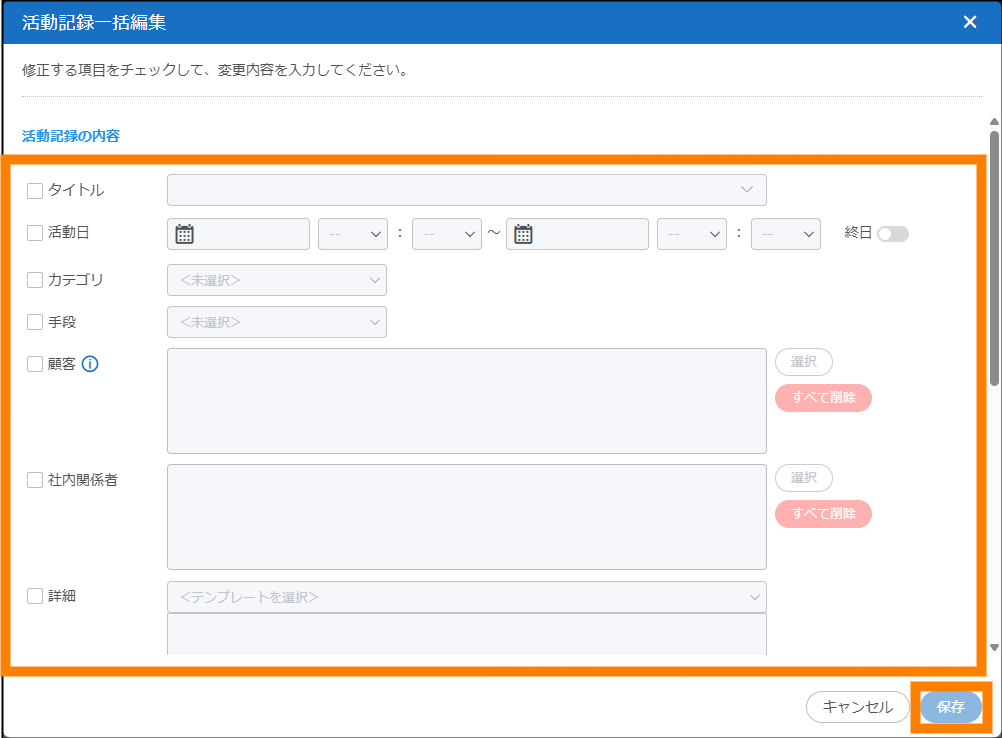Open the カテゴリ <未選択> dropdown

tap(276, 280)
